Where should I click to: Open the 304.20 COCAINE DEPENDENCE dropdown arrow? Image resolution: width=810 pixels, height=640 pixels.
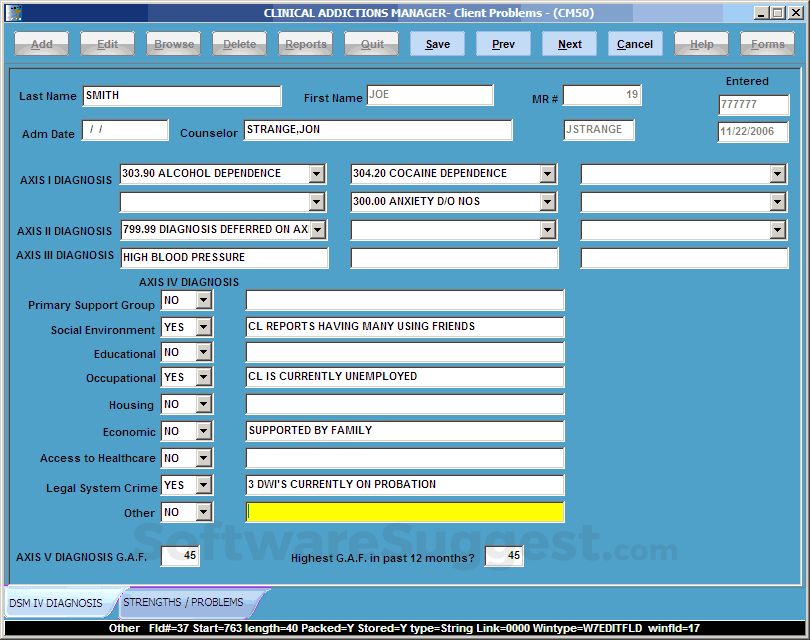548,173
